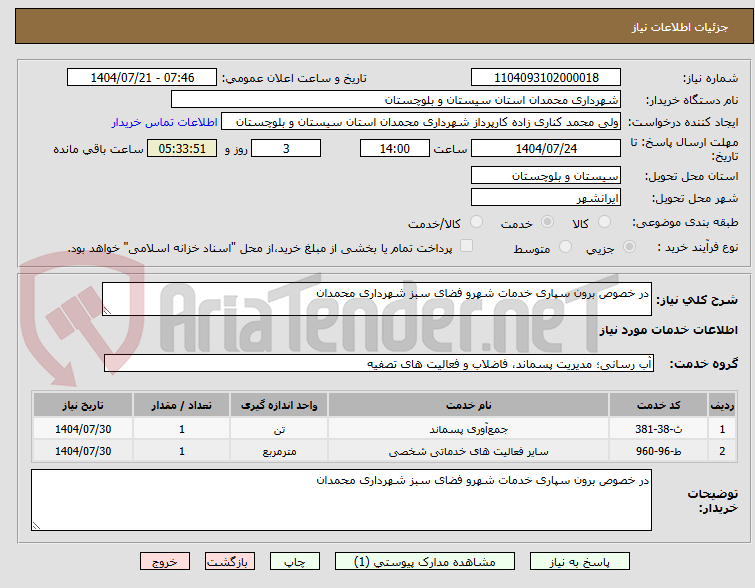Click the resize handle of شرح کلی نیاز box
755x588 pixels.
[107, 311]
